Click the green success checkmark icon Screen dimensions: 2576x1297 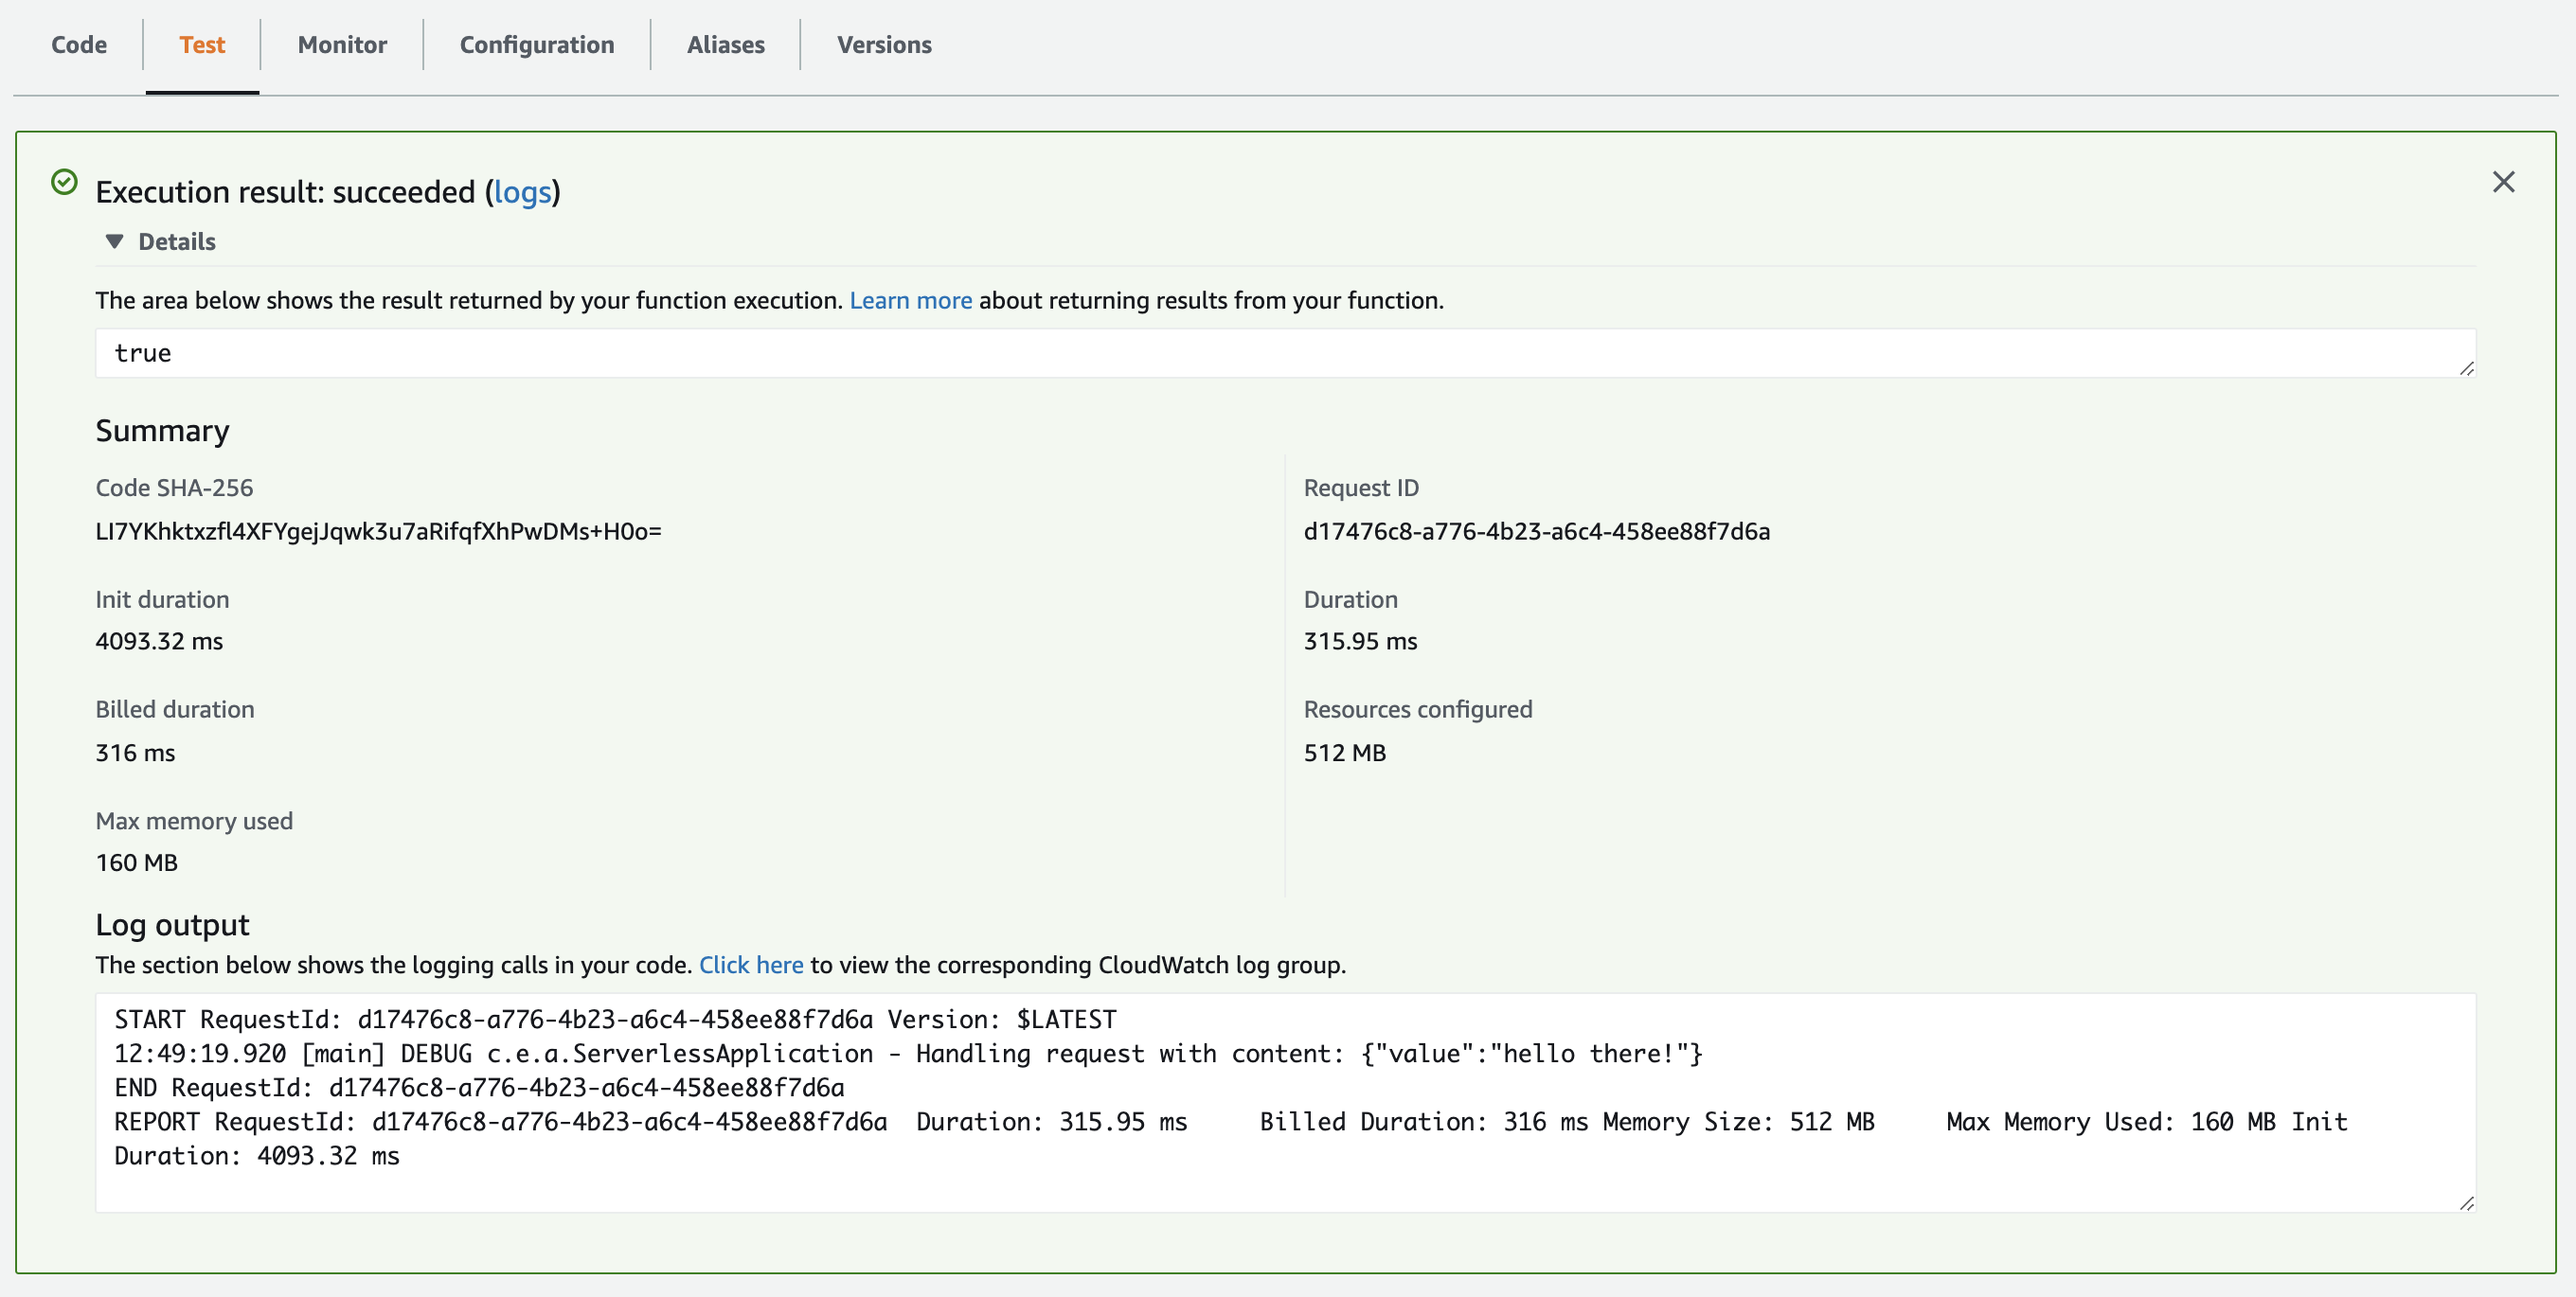(x=64, y=182)
